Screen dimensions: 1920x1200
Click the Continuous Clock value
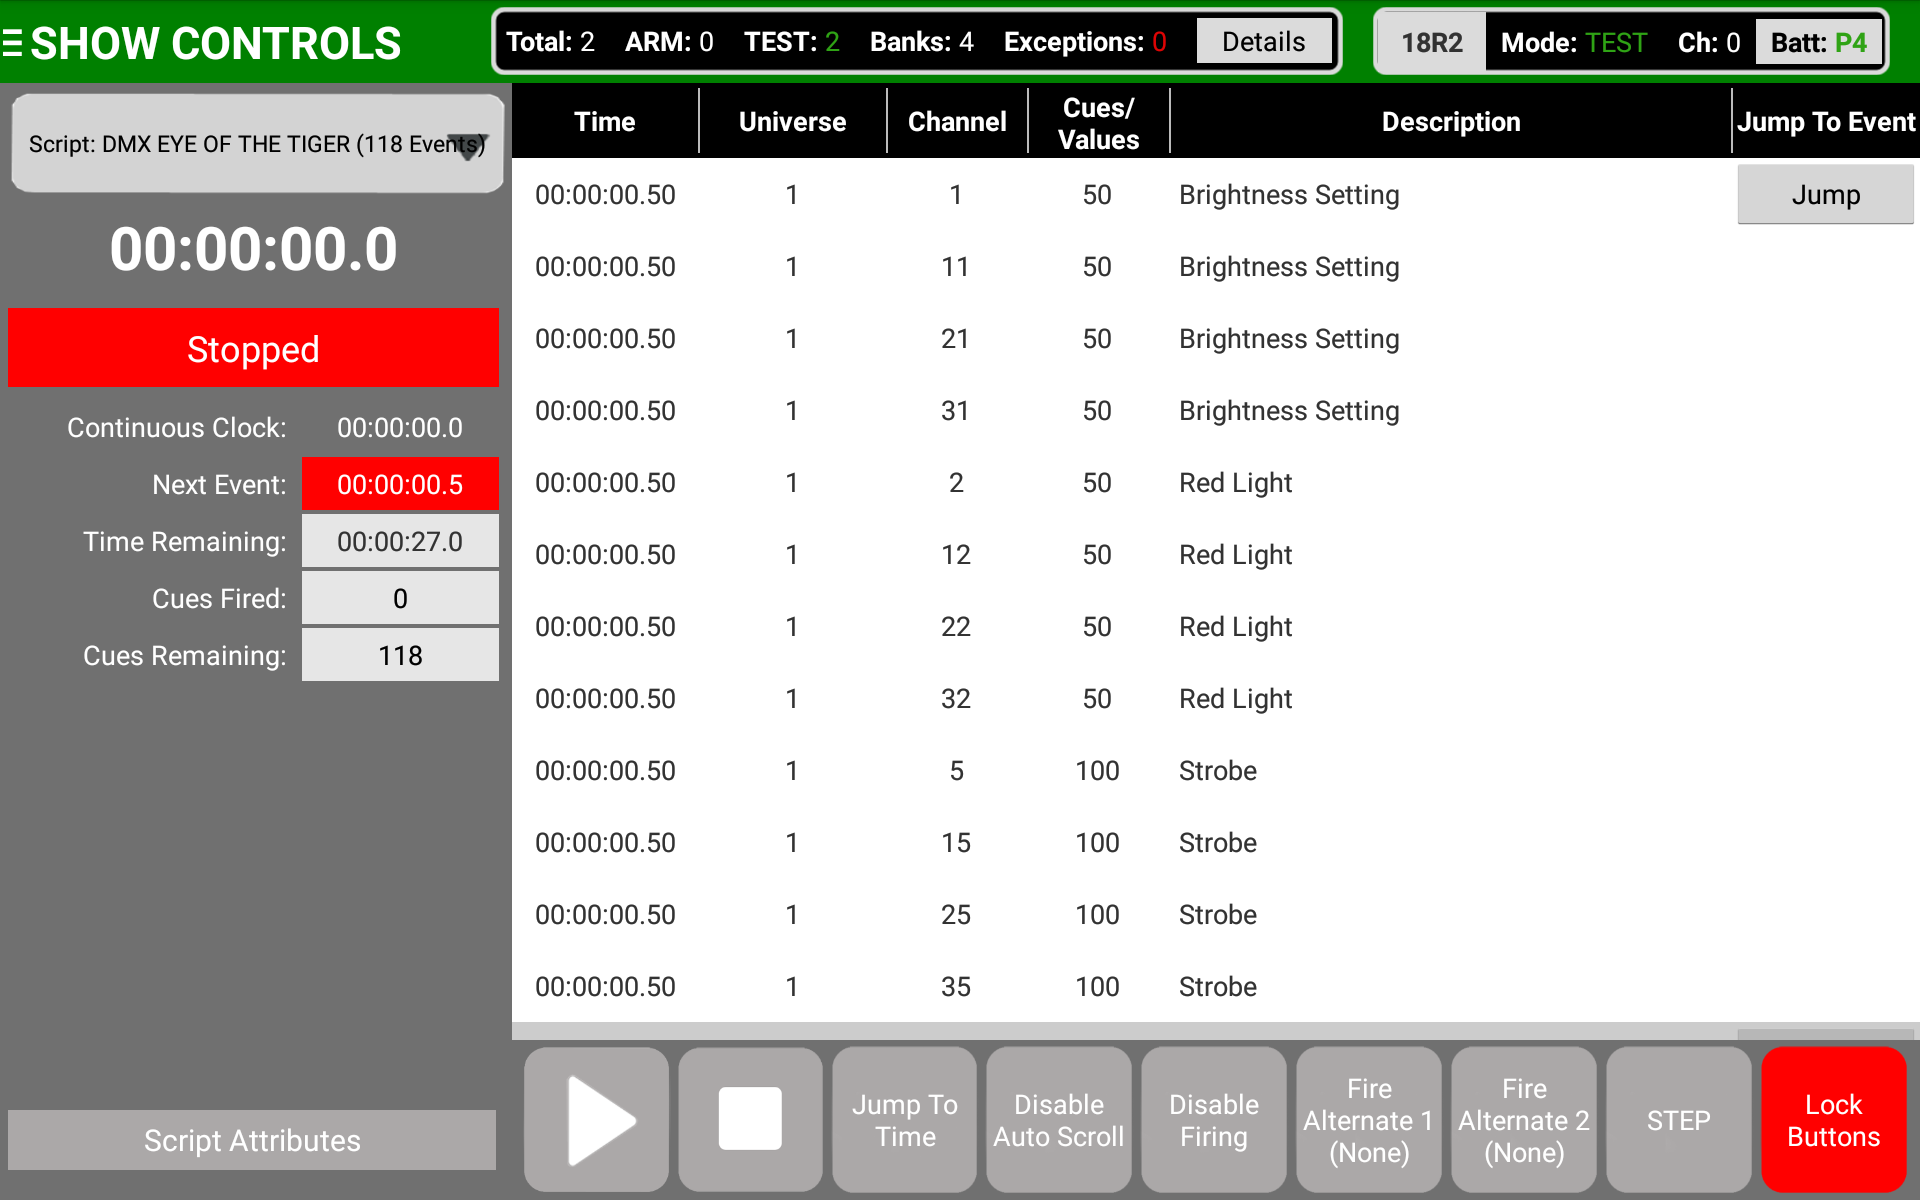click(x=400, y=428)
